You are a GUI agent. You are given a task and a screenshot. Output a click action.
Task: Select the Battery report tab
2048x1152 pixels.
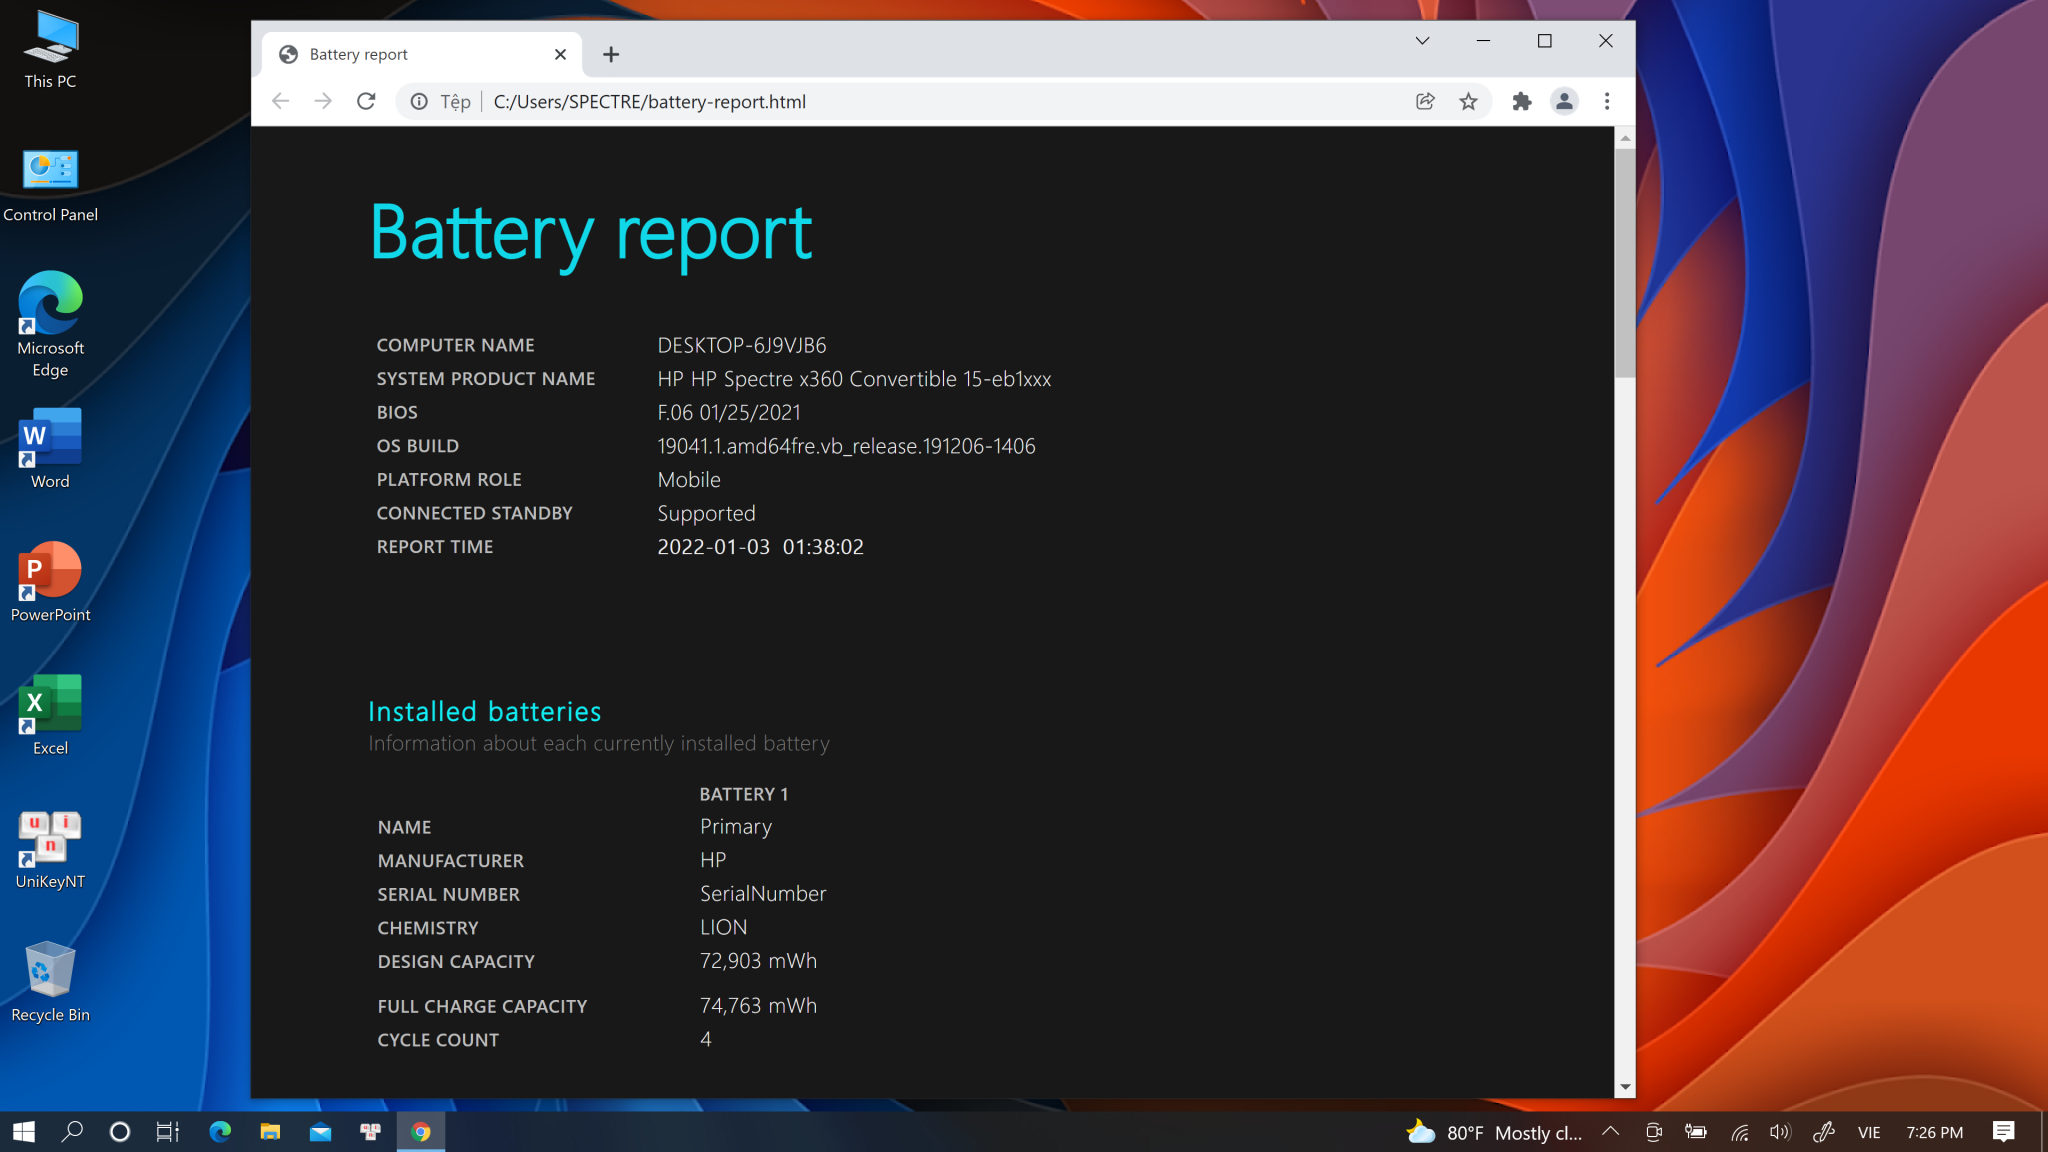pyautogui.click(x=400, y=54)
